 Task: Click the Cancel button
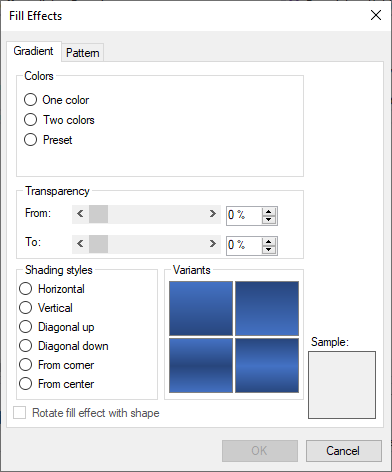pyautogui.click(x=344, y=451)
